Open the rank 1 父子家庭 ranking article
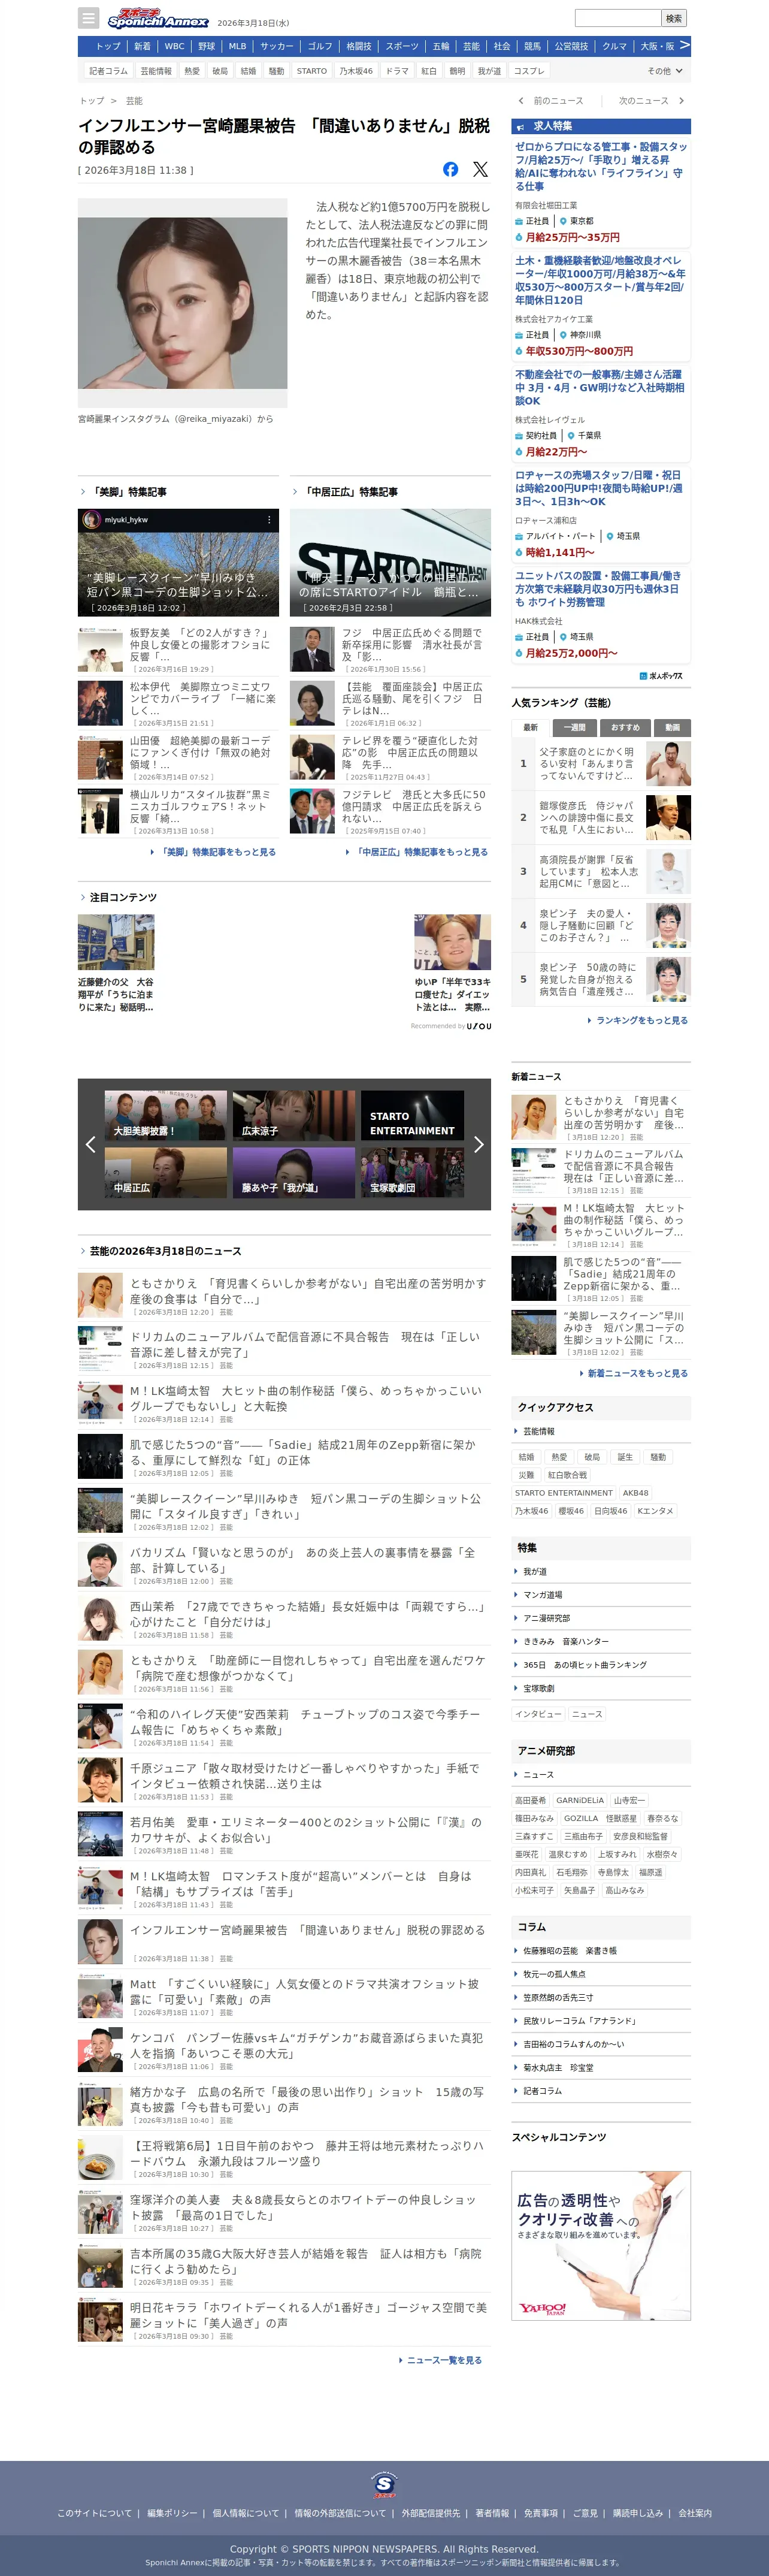The width and height of the screenshot is (769, 2576). click(x=601, y=764)
